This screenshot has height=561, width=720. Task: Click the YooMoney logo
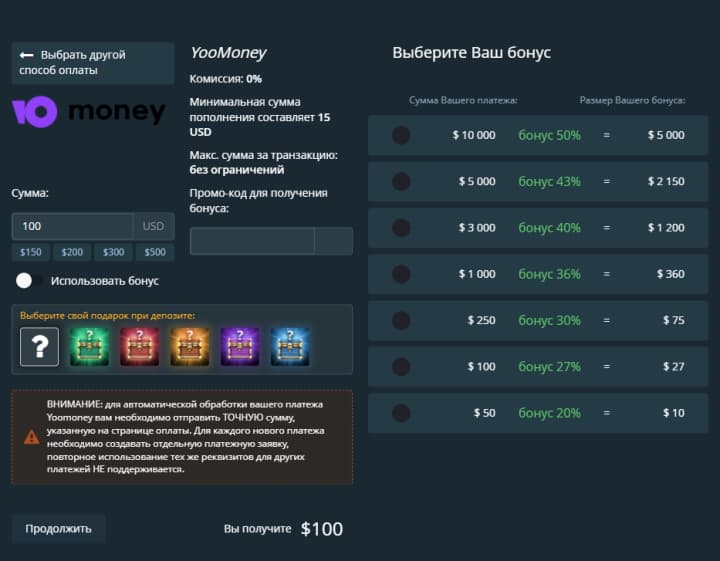[x=88, y=112]
